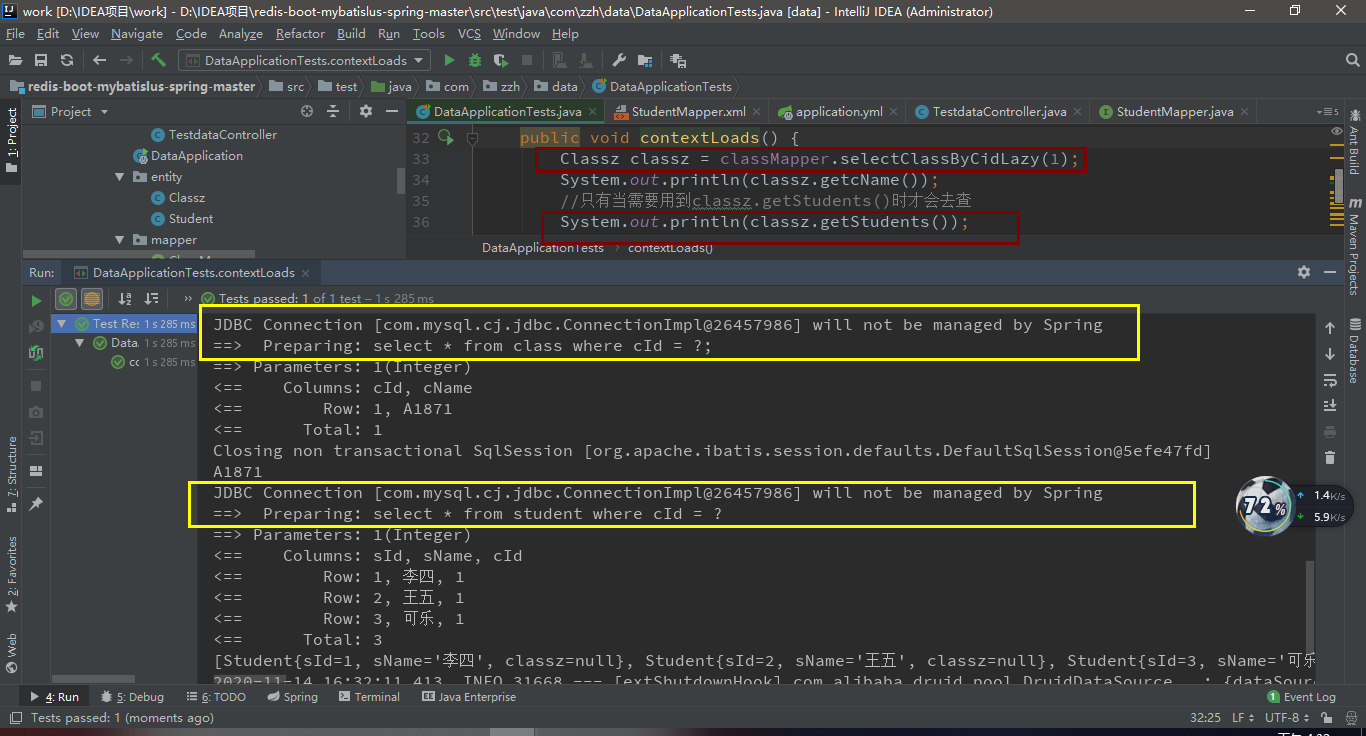Pin the Run tab with pin icon
The height and width of the screenshot is (736, 1366).
[x=36, y=504]
